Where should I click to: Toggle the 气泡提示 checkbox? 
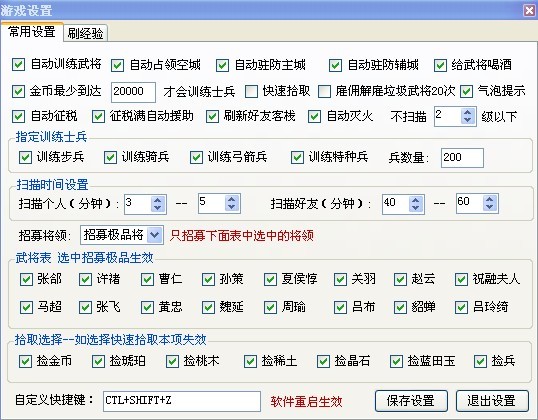466,91
